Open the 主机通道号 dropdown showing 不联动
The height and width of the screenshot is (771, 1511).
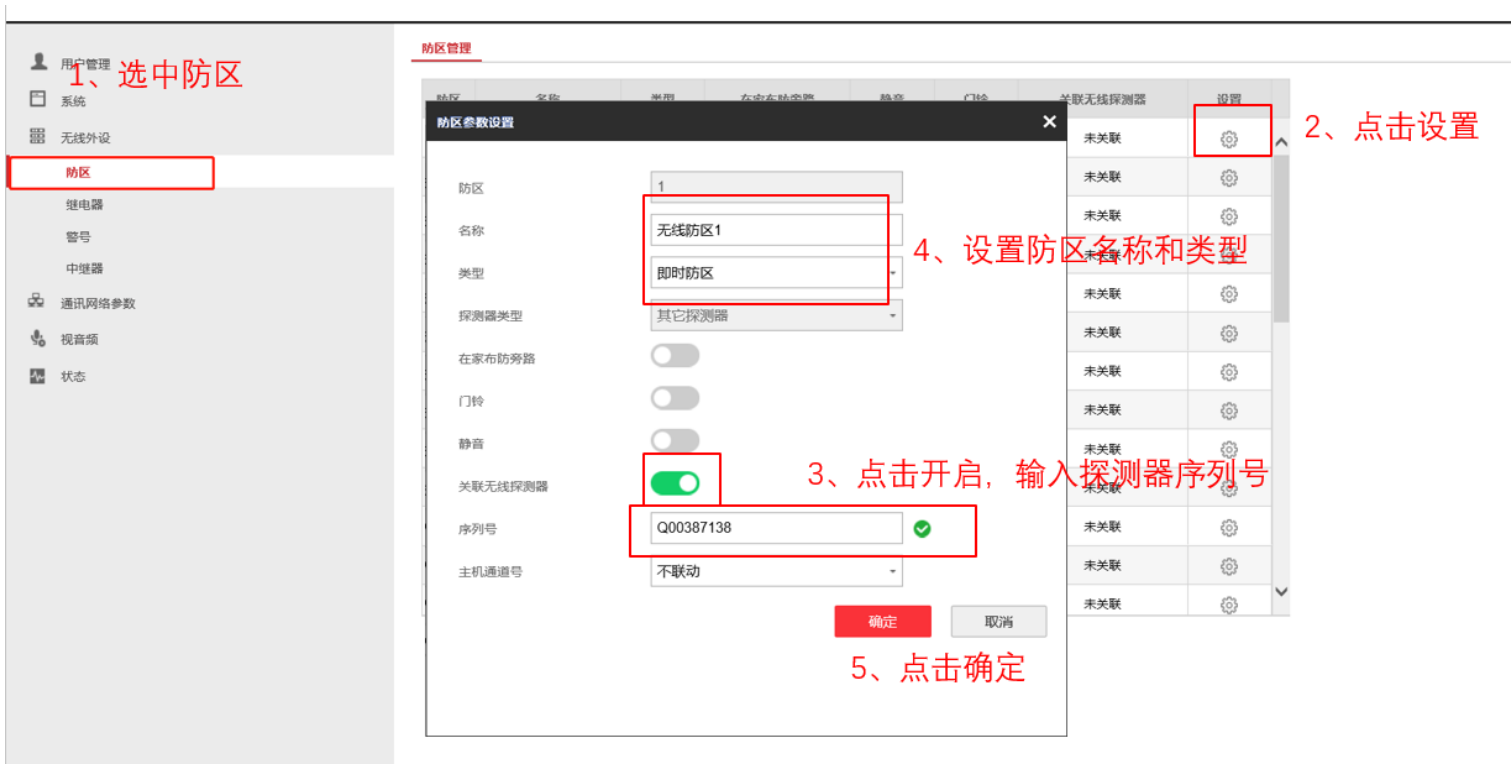tap(776, 572)
